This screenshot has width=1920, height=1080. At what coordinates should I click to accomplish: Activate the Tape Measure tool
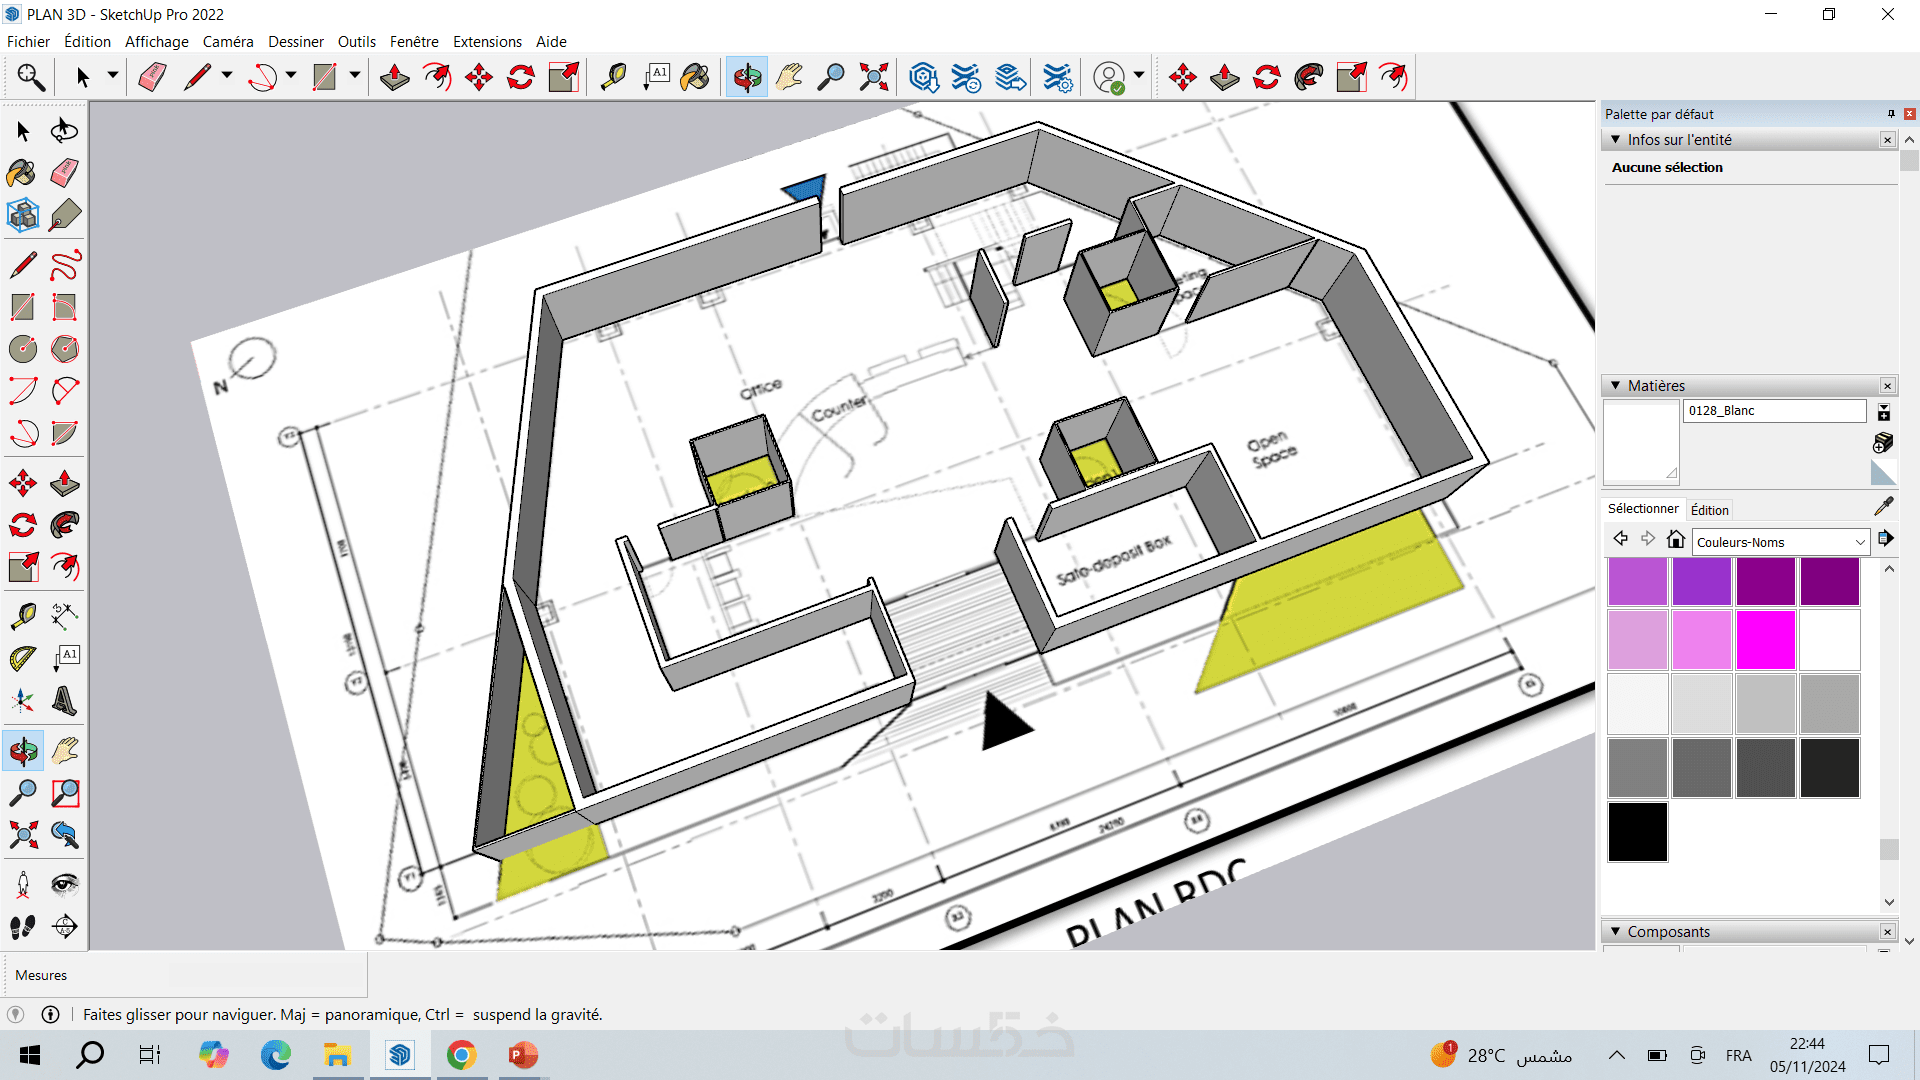[23, 615]
